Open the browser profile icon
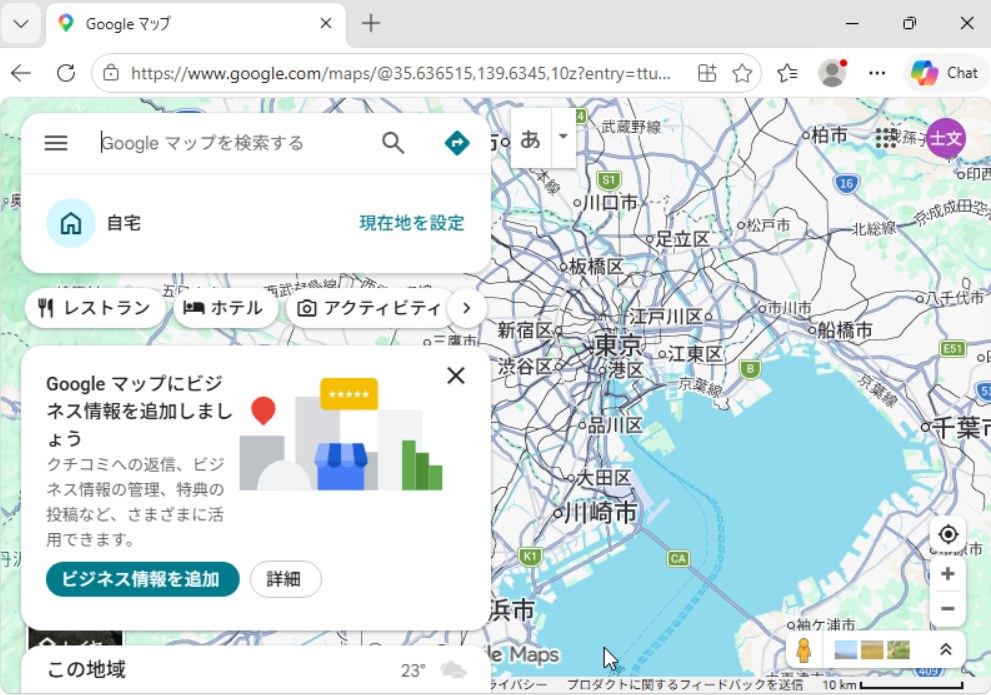This screenshot has height=695, width=991. tap(832, 73)
